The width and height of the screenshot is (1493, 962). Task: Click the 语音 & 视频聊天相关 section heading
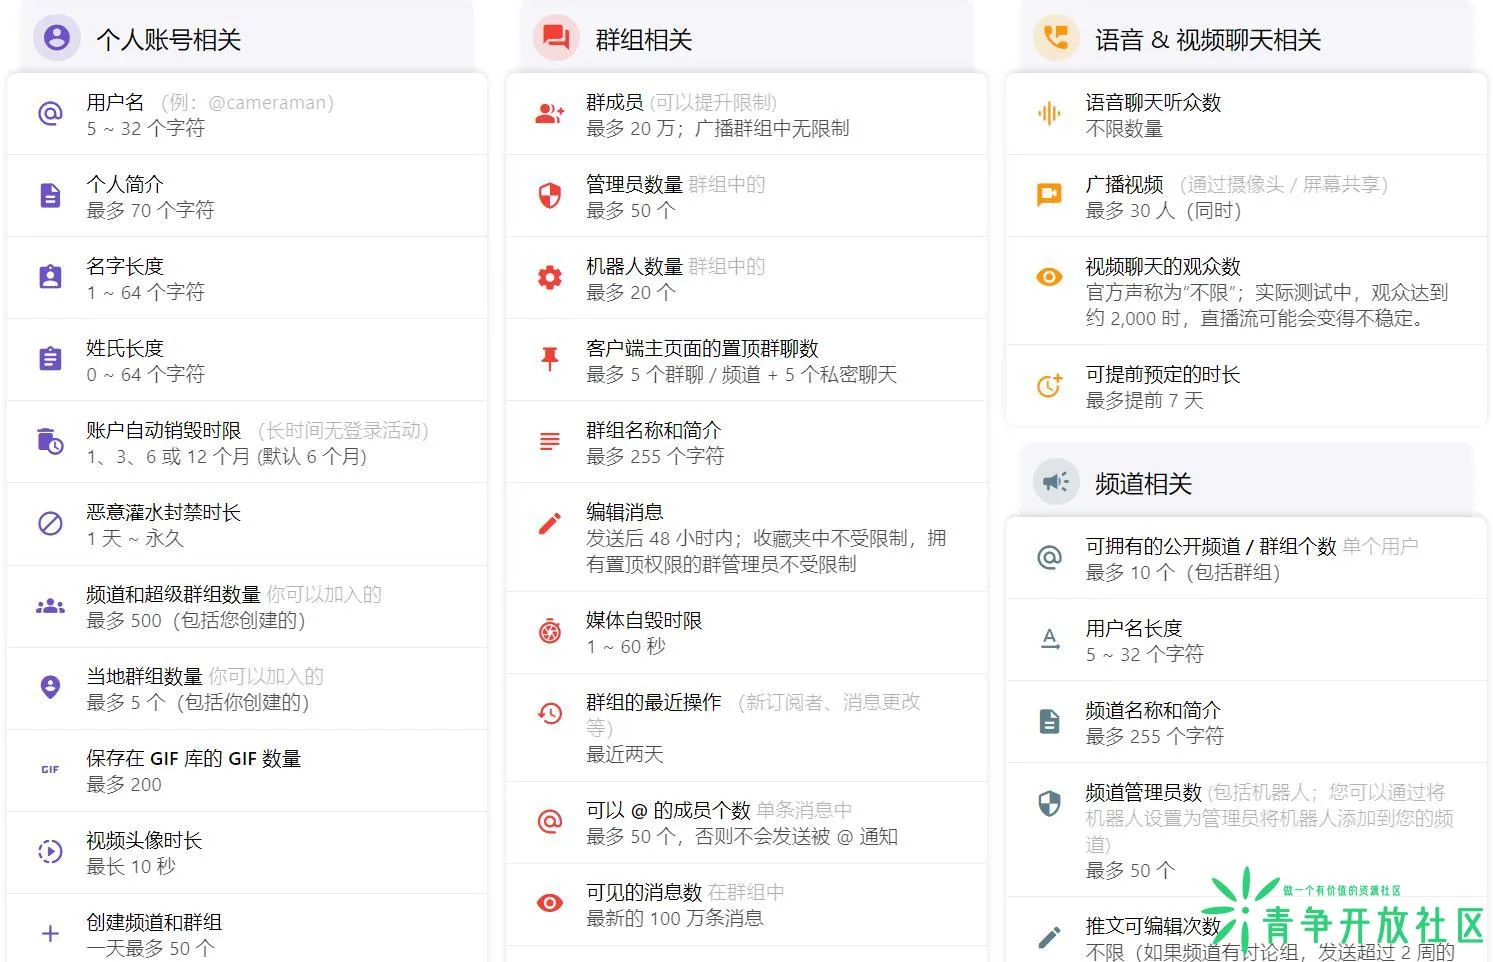point(1208,39)
